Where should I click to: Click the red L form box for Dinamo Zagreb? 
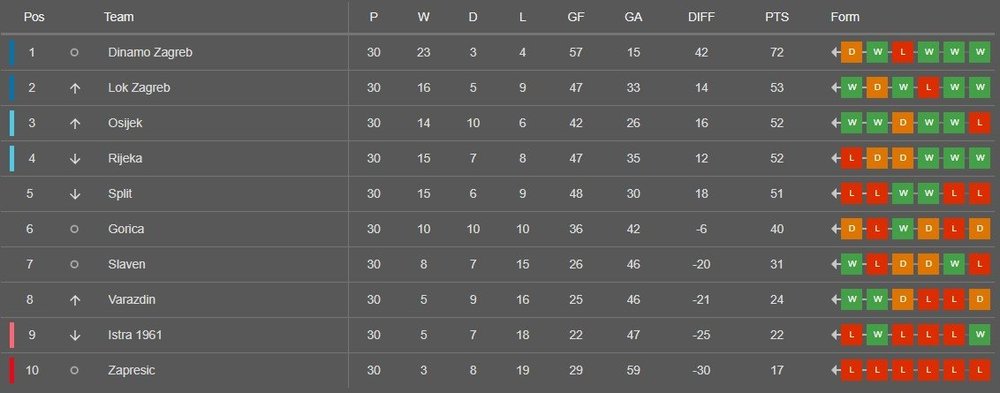902,52
